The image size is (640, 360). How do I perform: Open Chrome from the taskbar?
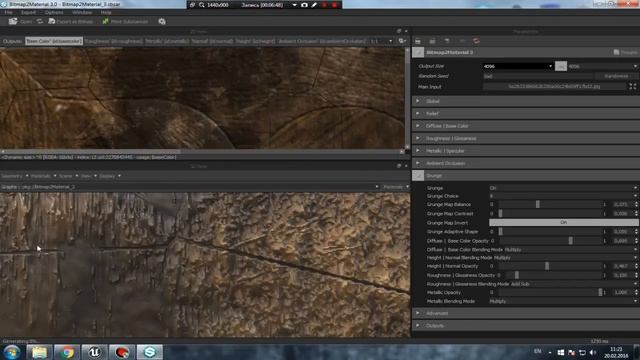coord(67,352)
